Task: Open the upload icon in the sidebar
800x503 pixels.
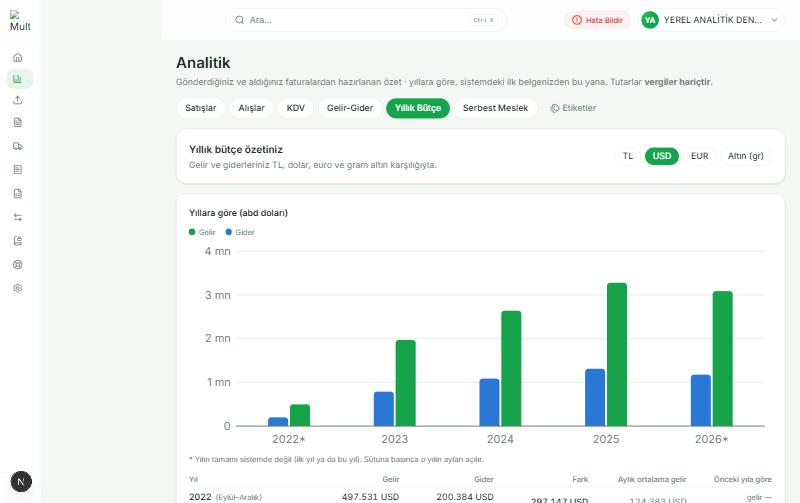Action: click(x=18, y=100)
